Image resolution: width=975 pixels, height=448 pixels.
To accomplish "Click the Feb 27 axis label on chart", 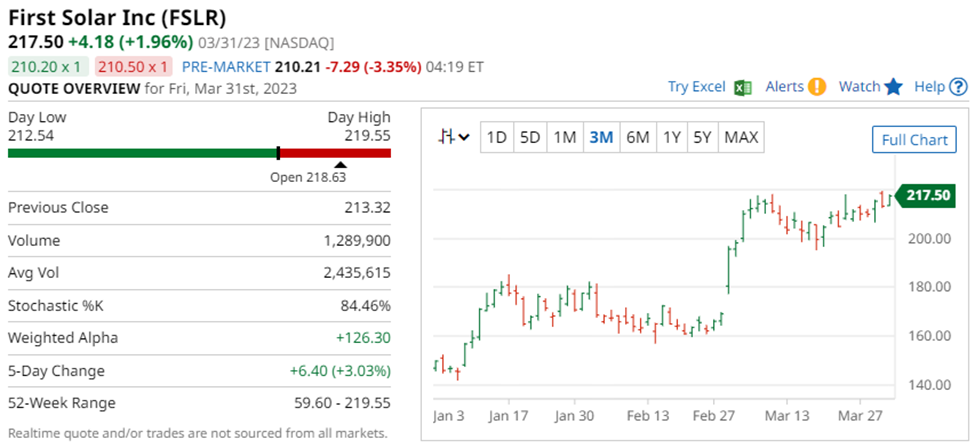I will (713, 415).
